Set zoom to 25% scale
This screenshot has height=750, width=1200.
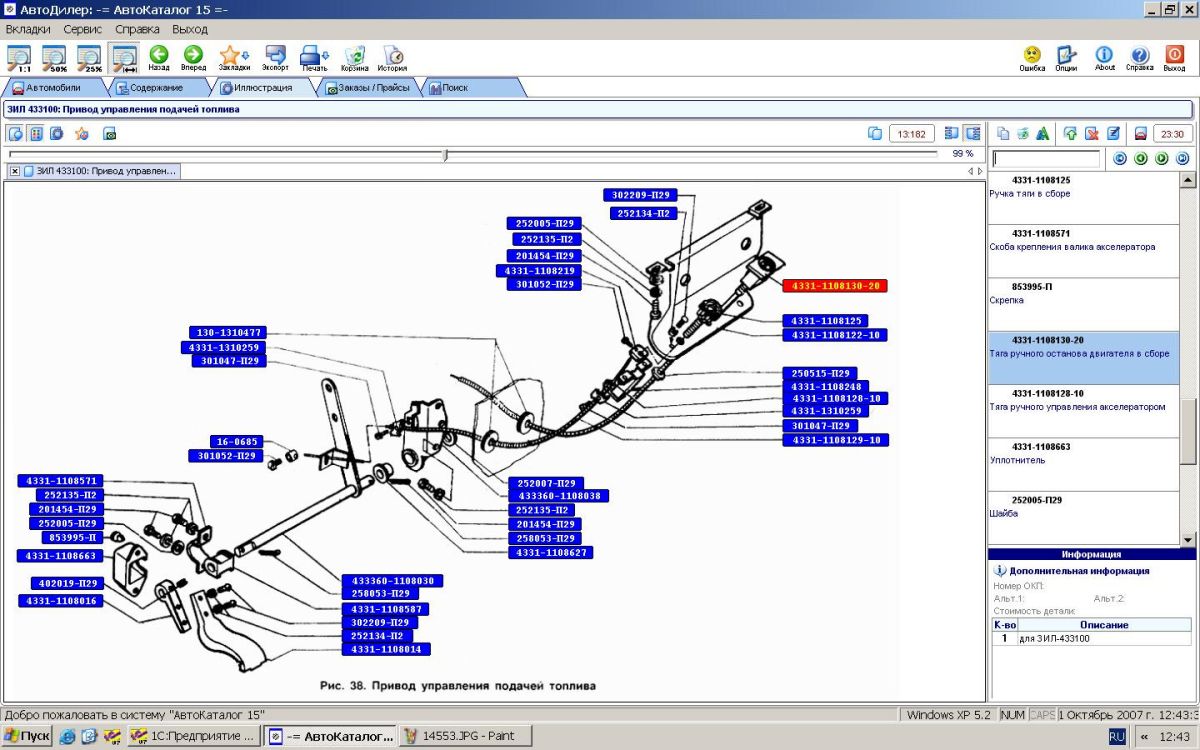click(x=90, y=58)
